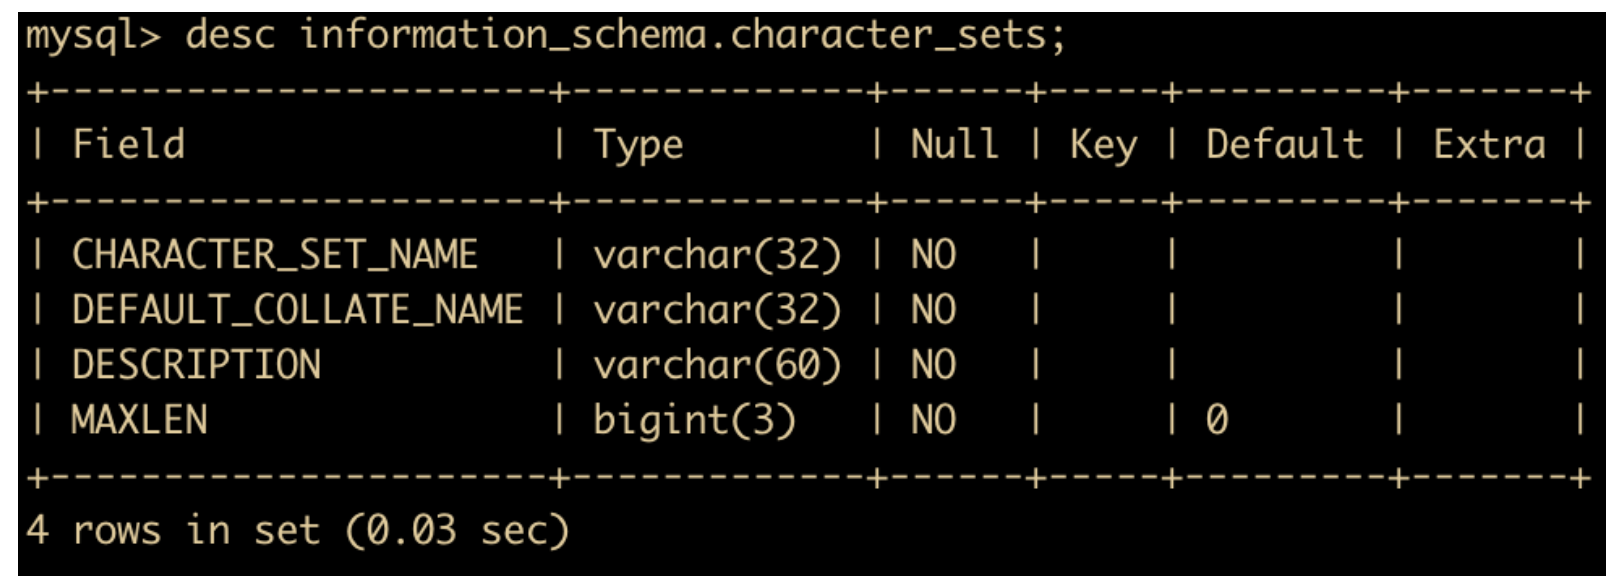Click the mysql> prompt text
The width and height of the screenshot is (1622, 584).
pos(93,37)
